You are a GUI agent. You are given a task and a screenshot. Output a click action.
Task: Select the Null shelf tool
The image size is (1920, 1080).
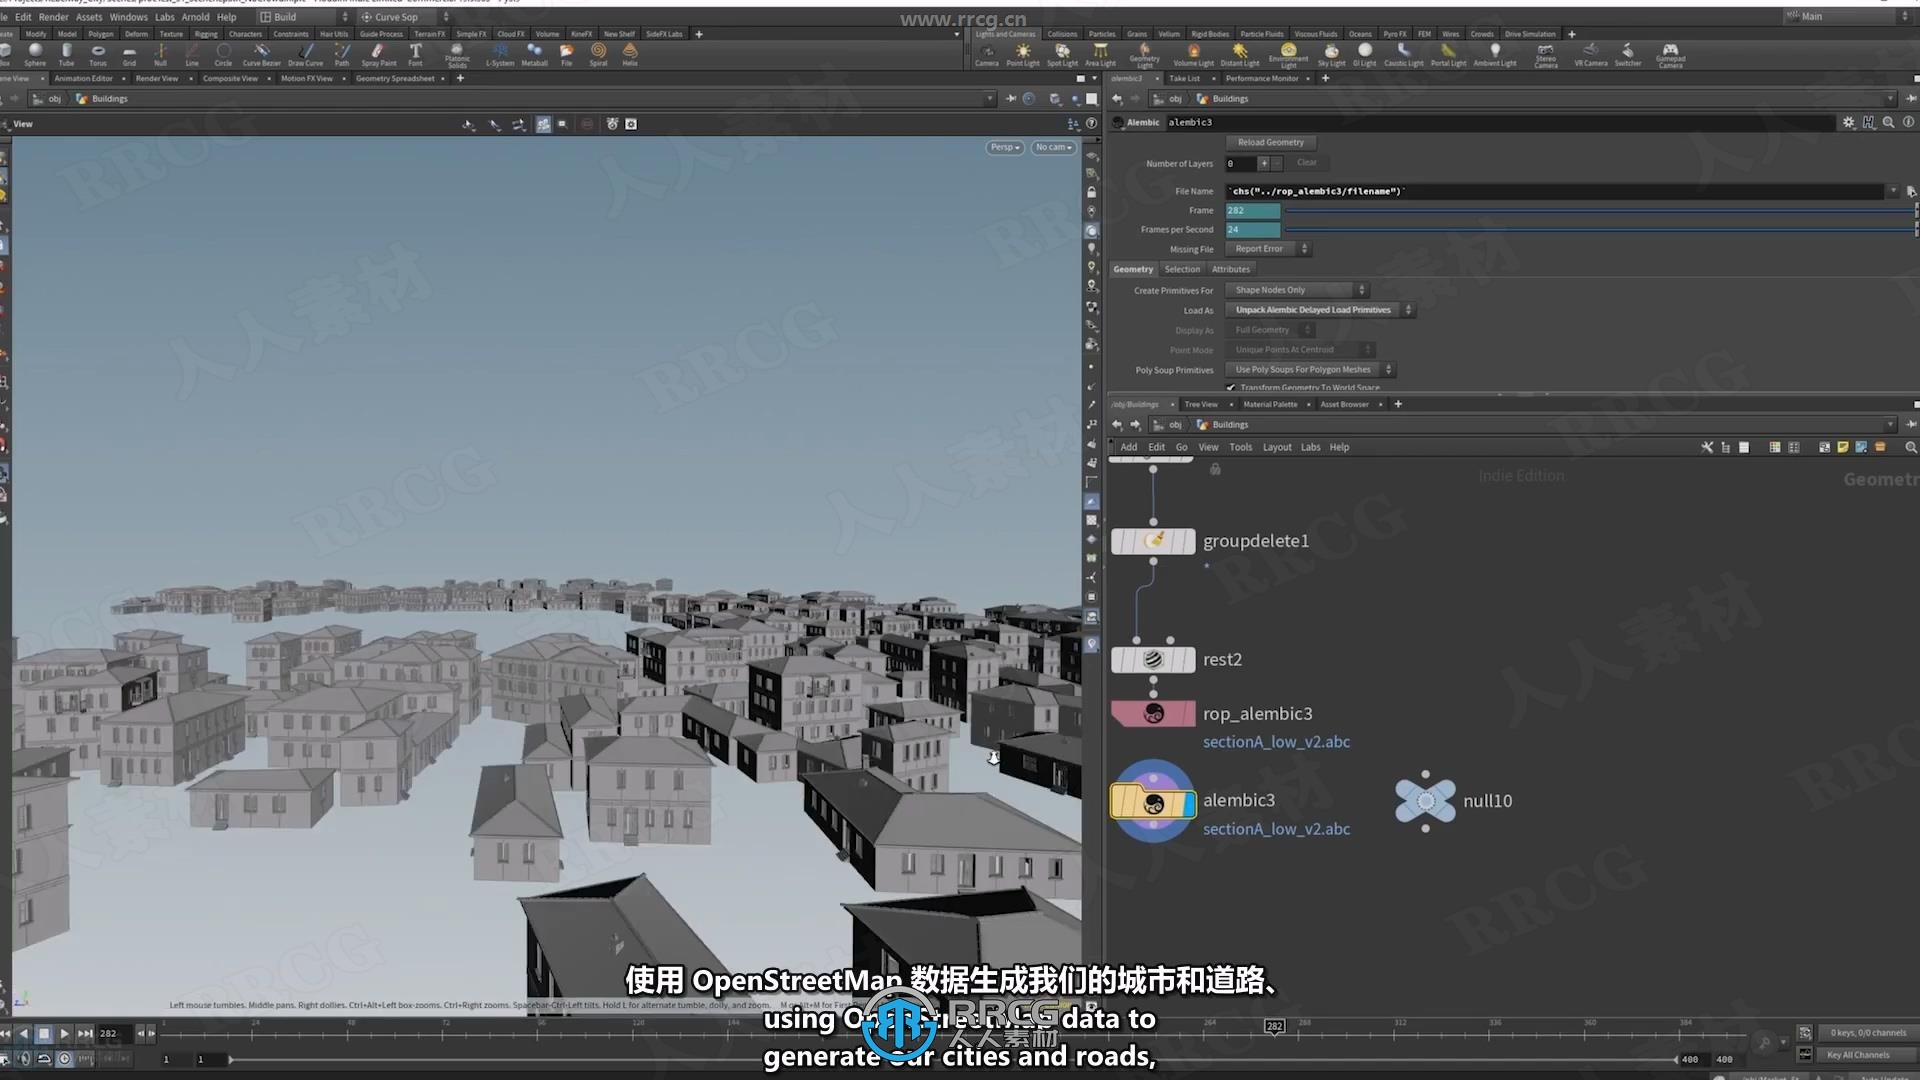160,54
